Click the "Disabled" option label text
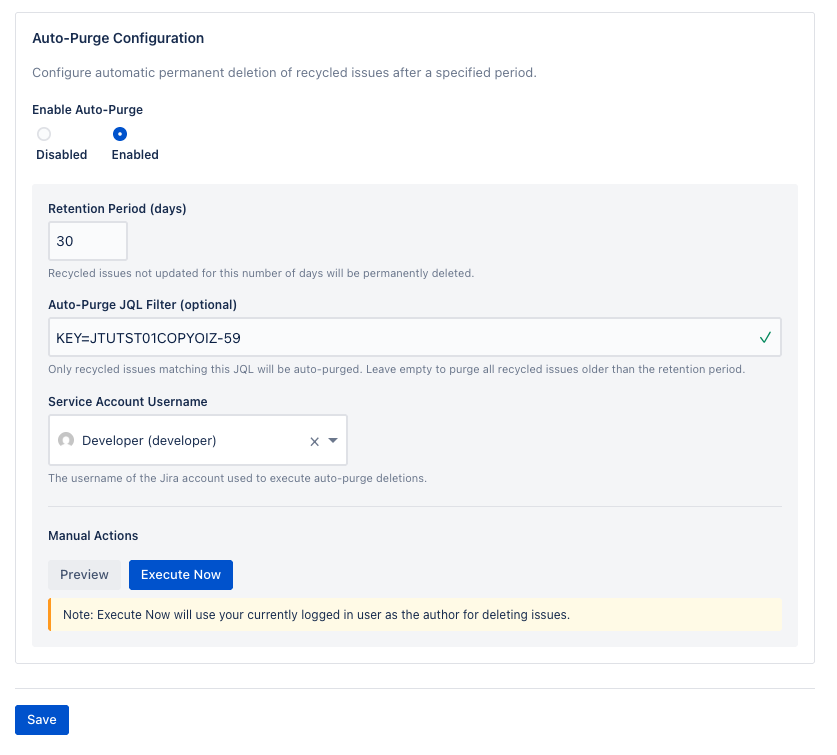 62,155
